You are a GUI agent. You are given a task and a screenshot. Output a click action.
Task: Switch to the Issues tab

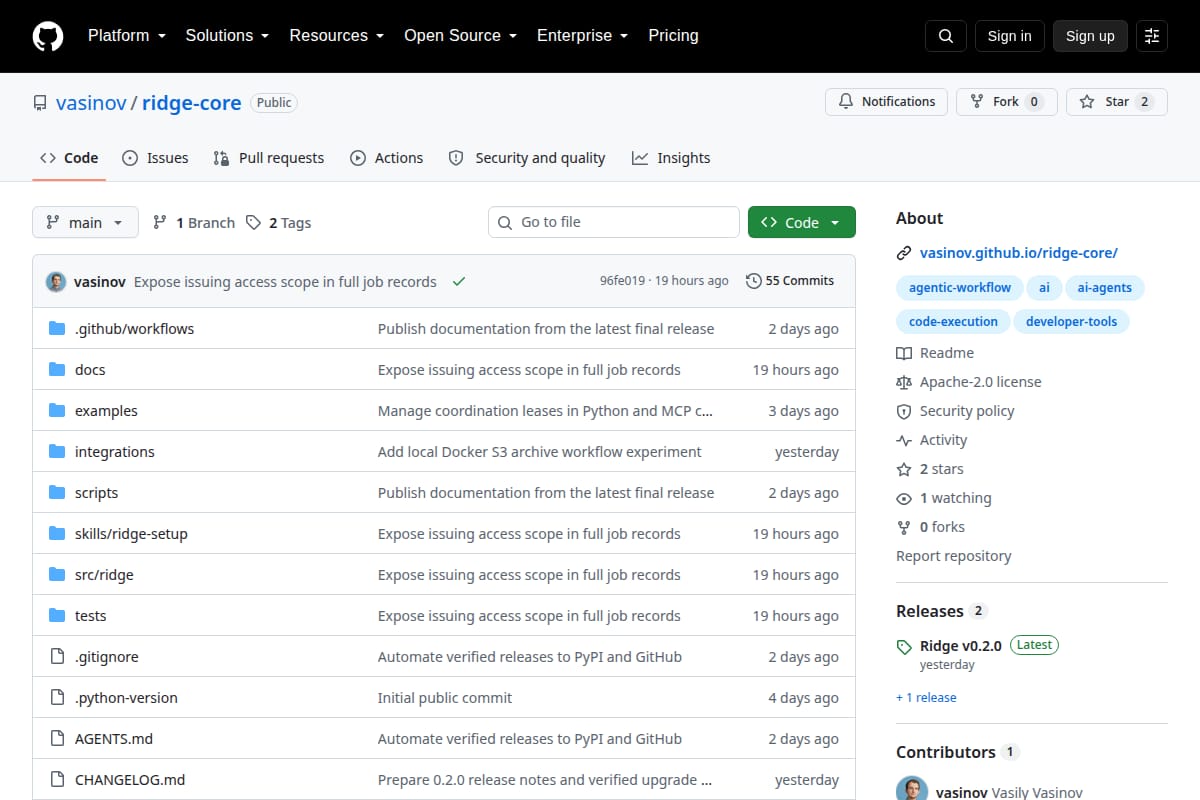point(155,158)
